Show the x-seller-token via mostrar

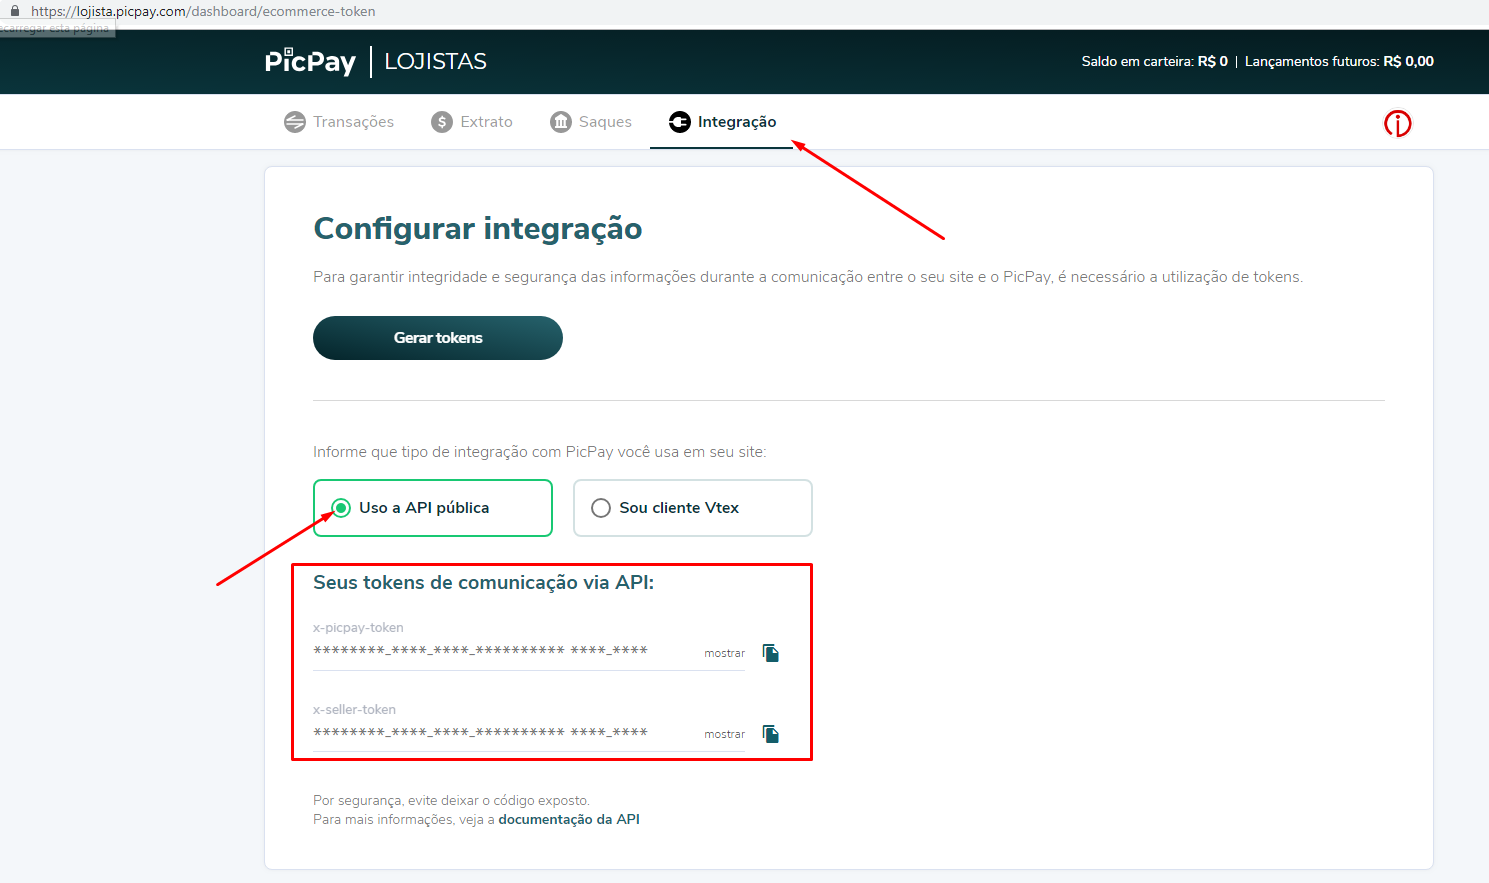point(724,734)
